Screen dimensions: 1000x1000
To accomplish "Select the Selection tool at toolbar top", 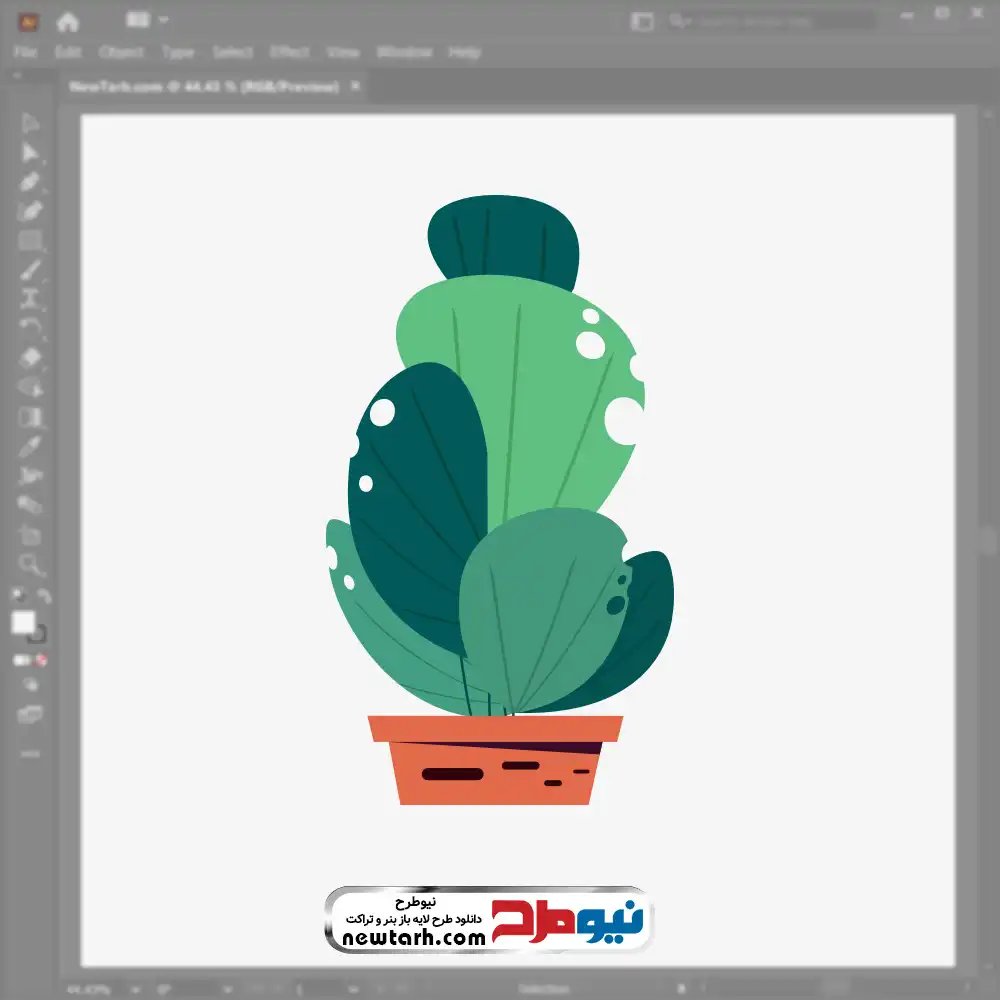I will [x=30, y=124].
